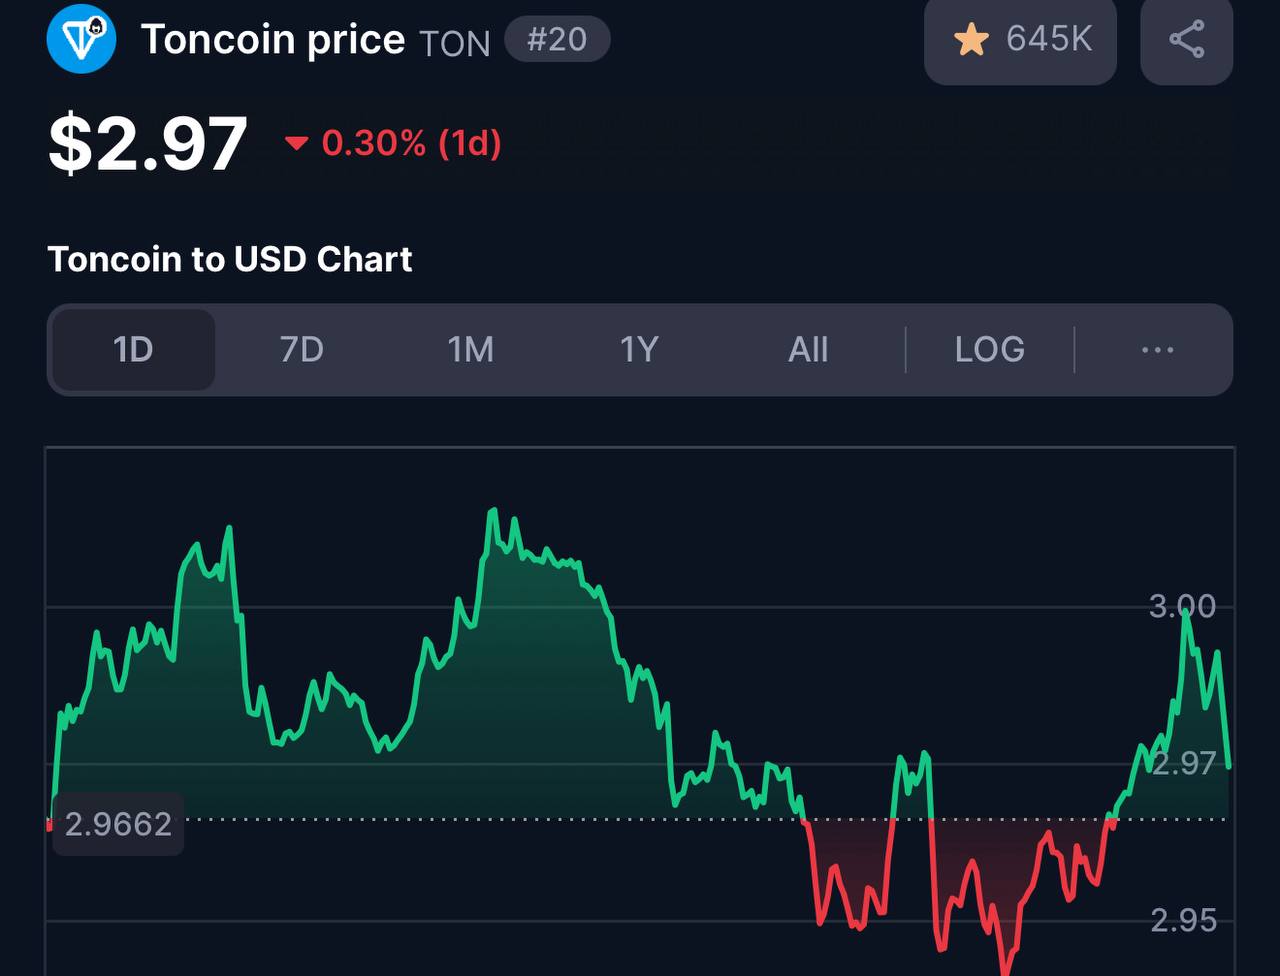
Task: Show the 1M price chart
Action: click(x=470, y=350)
